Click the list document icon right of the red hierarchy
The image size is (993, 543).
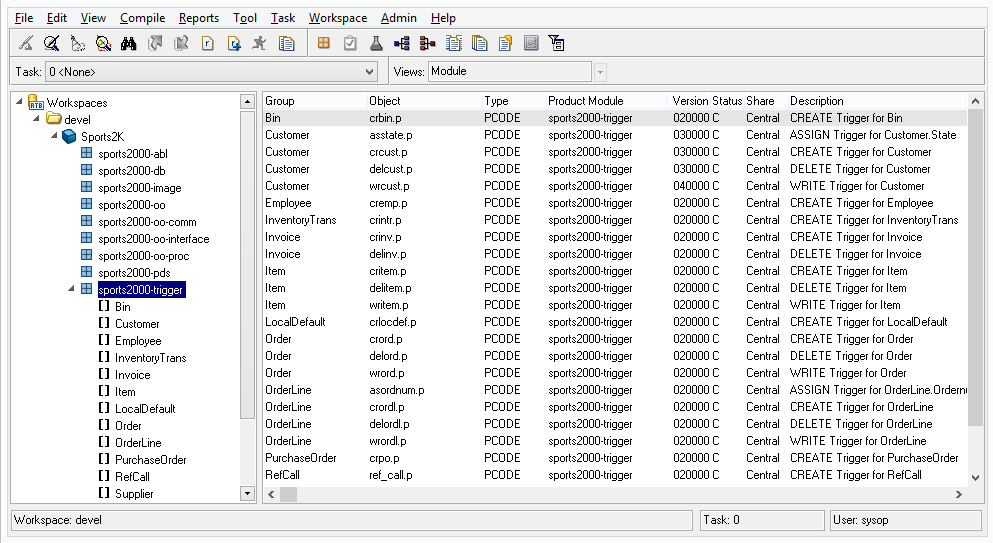click(x=453, y=43)
